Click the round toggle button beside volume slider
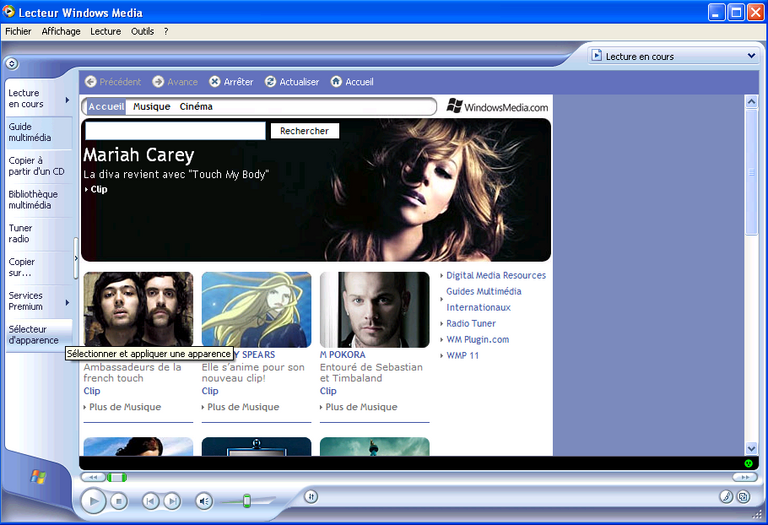Image resolution: width=768 pixels, height=525 pixels. pos(311,497)
